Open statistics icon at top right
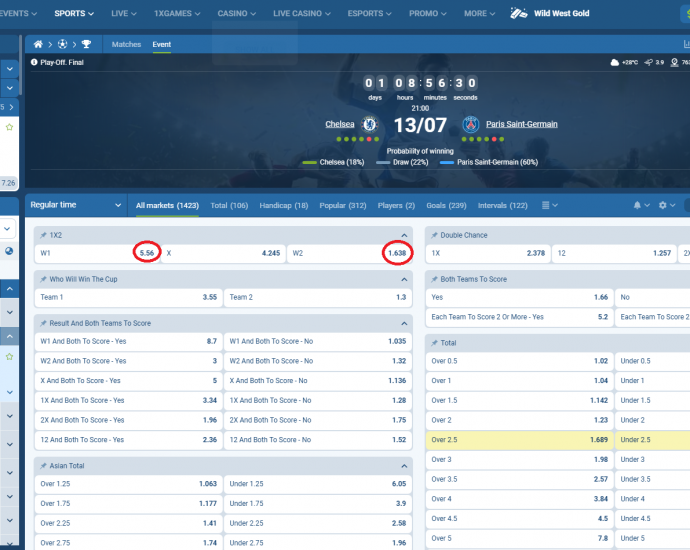Viewport: 690px width, 550px height. [686, 44]
